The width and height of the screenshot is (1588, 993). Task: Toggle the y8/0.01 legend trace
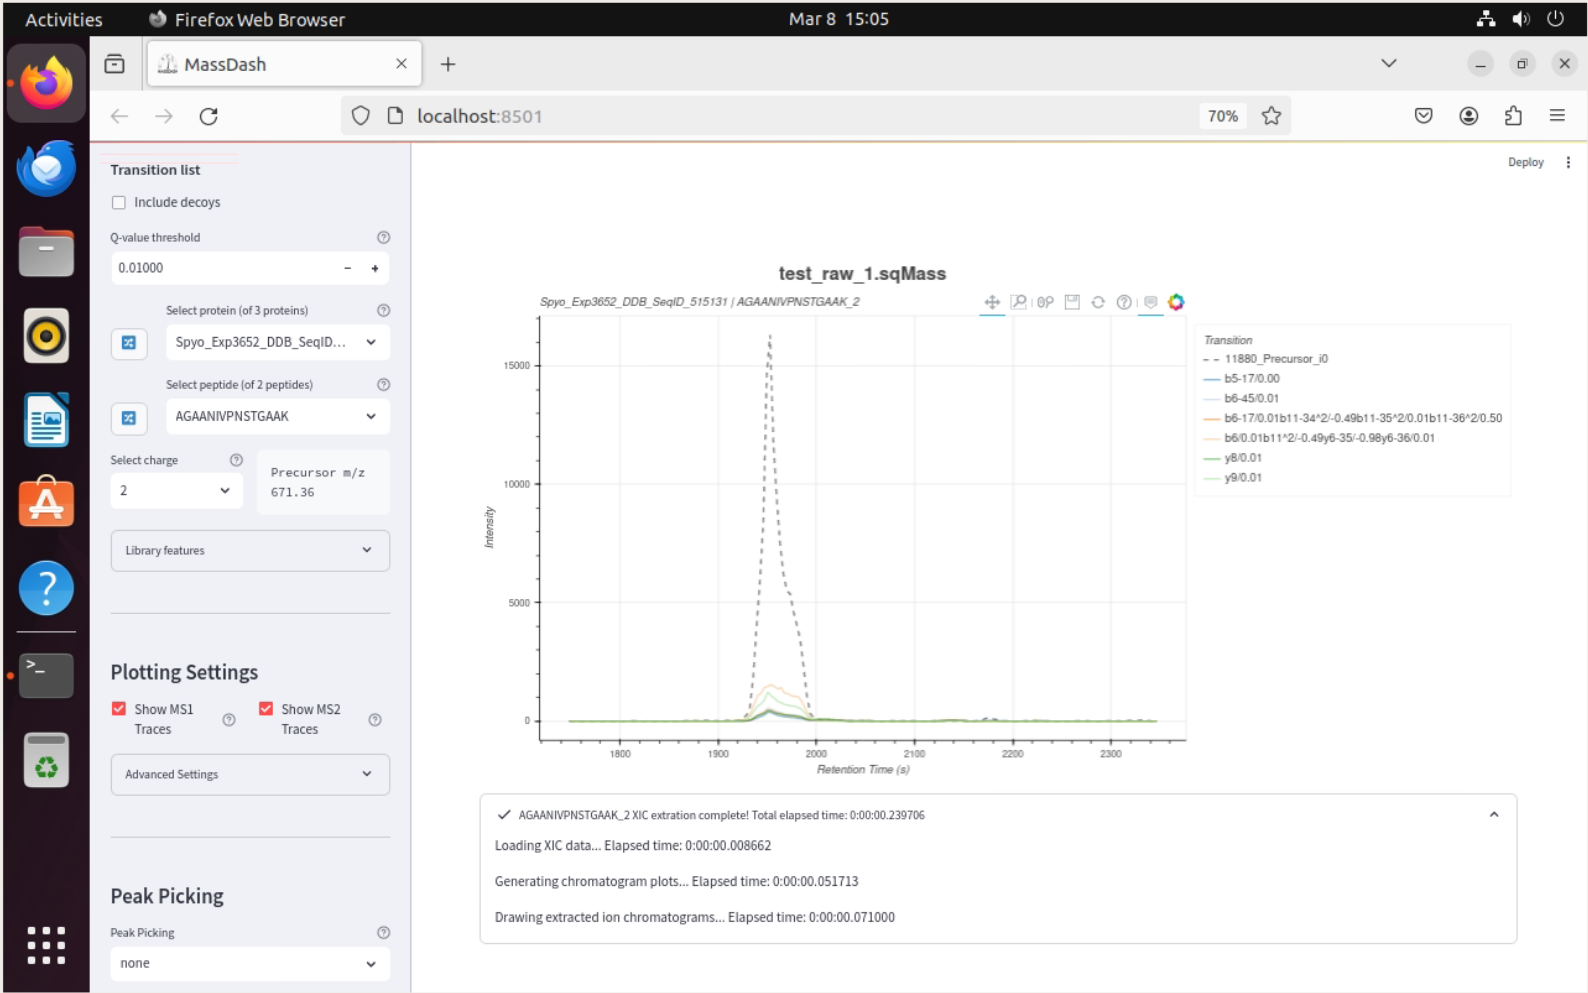[x=1232, y=458]
